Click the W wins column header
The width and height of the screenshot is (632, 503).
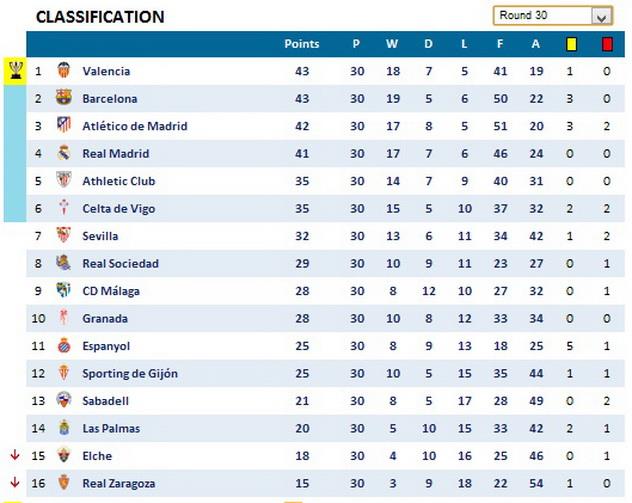[392, 44]
